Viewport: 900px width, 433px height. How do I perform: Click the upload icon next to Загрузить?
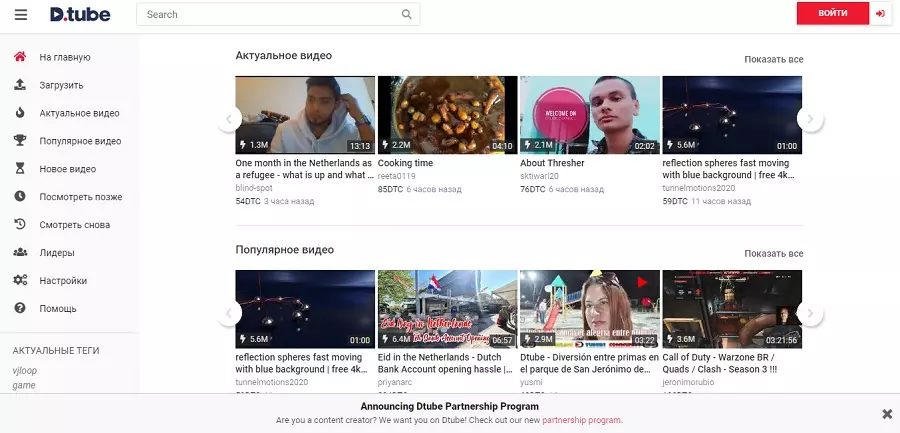[x=20, y=85]
